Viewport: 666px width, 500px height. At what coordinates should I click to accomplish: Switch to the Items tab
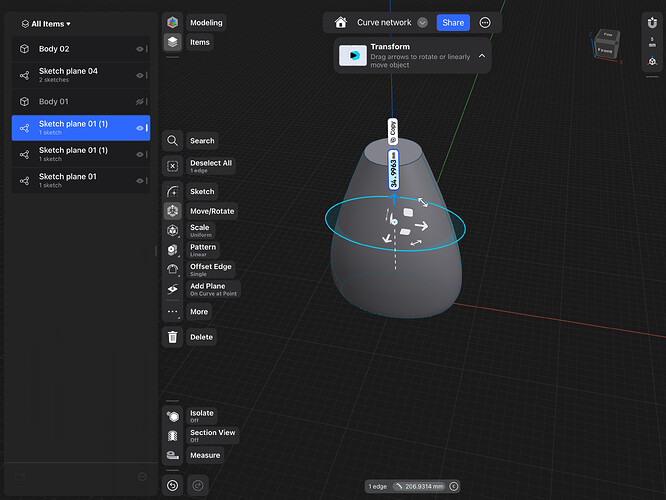[x=173, y=42]
